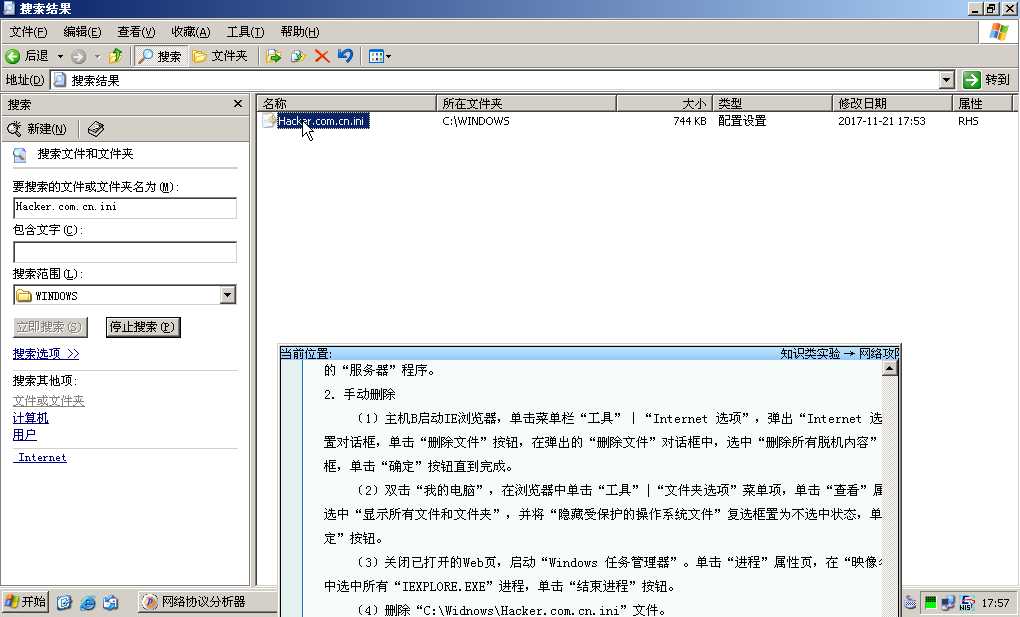The height and width of the screenshot is (617, 1020).
Task: Open the 收藏(A) menu
Action: pos(191,32)
